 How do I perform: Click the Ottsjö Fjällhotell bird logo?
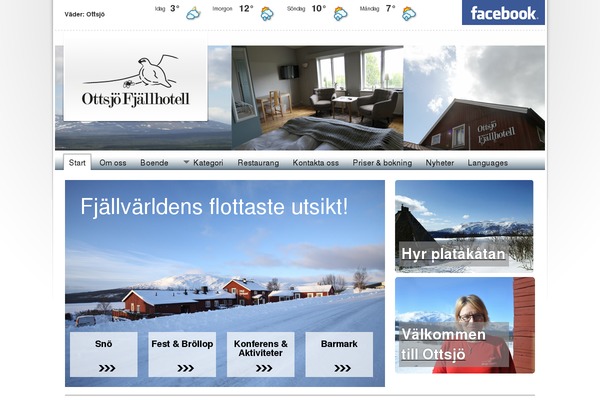135,81
